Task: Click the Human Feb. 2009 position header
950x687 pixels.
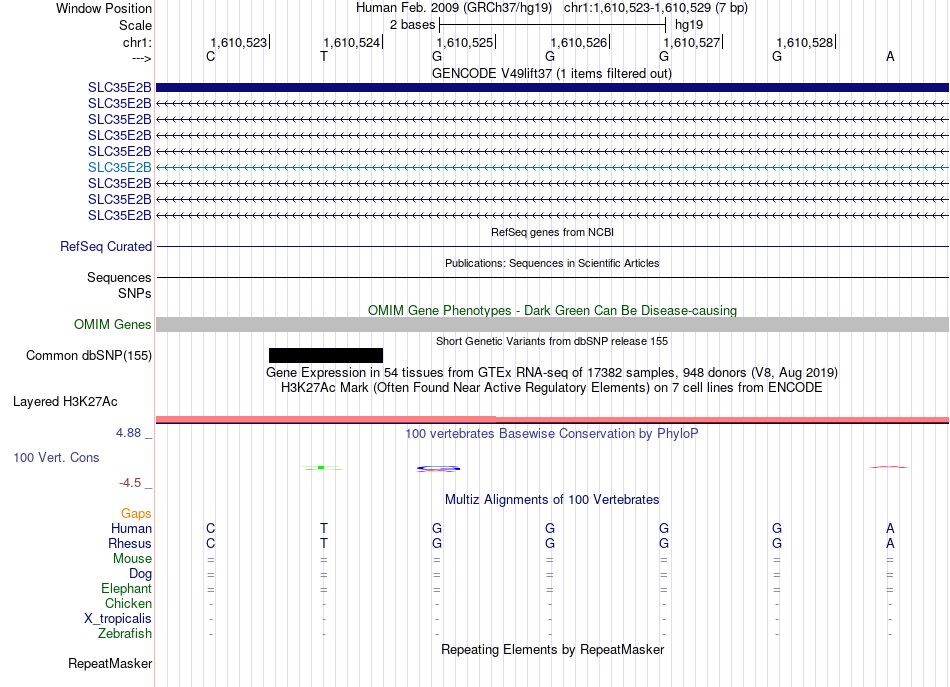Action: tap(551, 8)
